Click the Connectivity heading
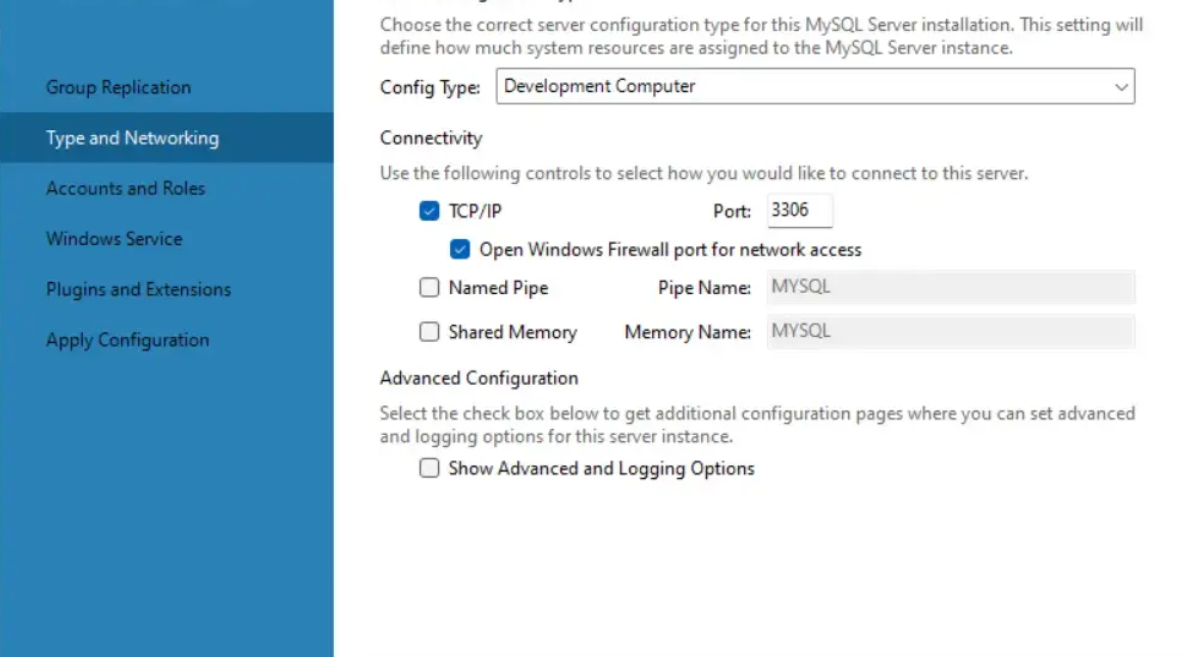 click(431, 138)
